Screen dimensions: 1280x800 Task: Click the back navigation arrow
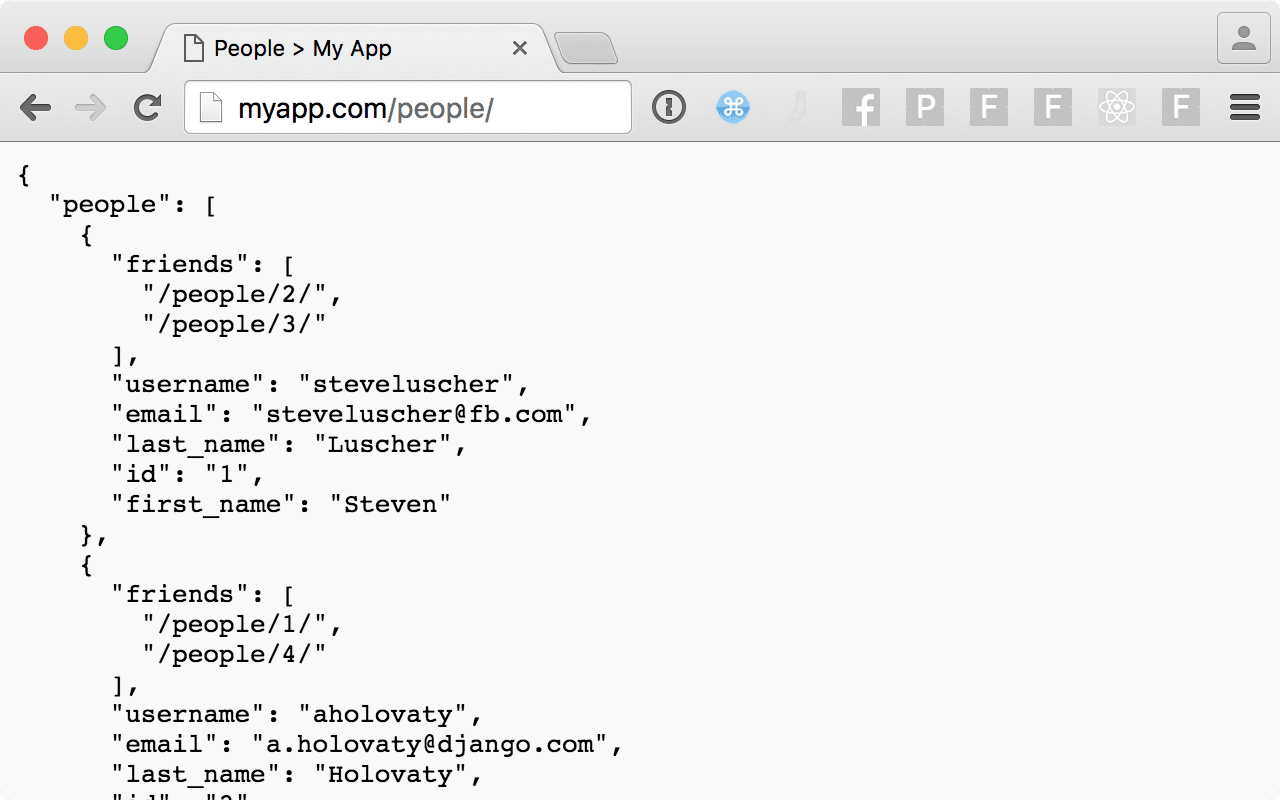tap(36, 107)
